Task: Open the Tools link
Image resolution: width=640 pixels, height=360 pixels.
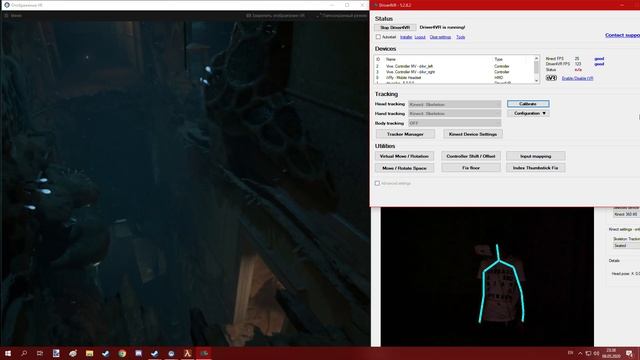Action: (x=460, y=37)
